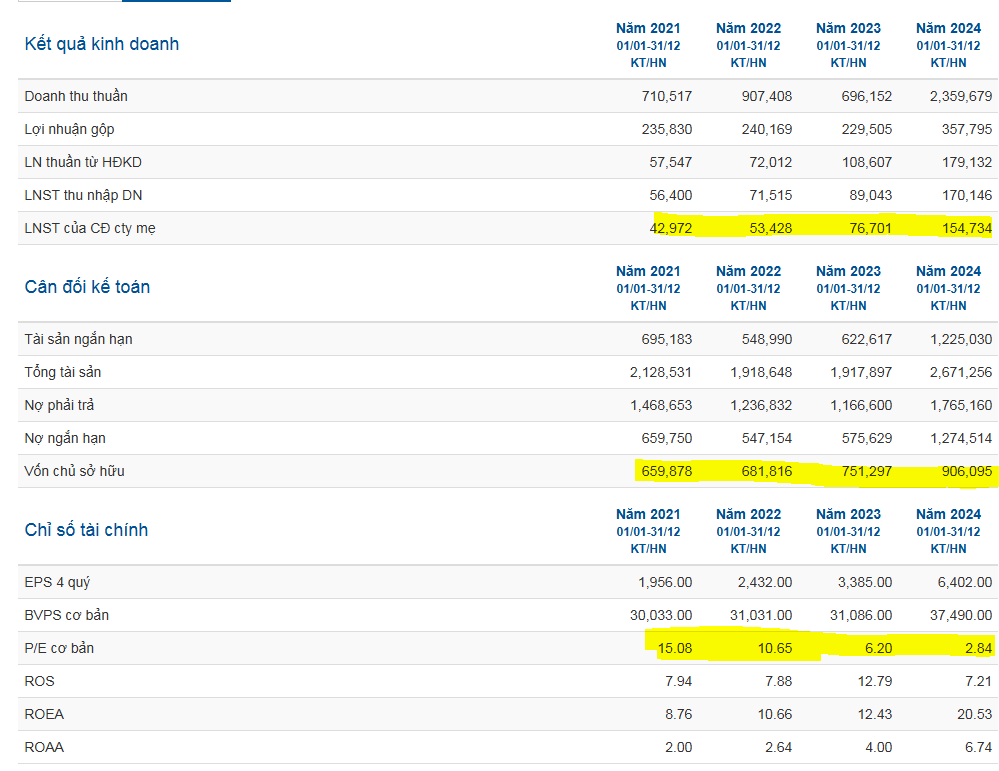Image resolution: width=999 pixels, height=771 pixels.
Task: Click 'LNST của CĐ cty mẹ' row label
Action: coord(90,228)
